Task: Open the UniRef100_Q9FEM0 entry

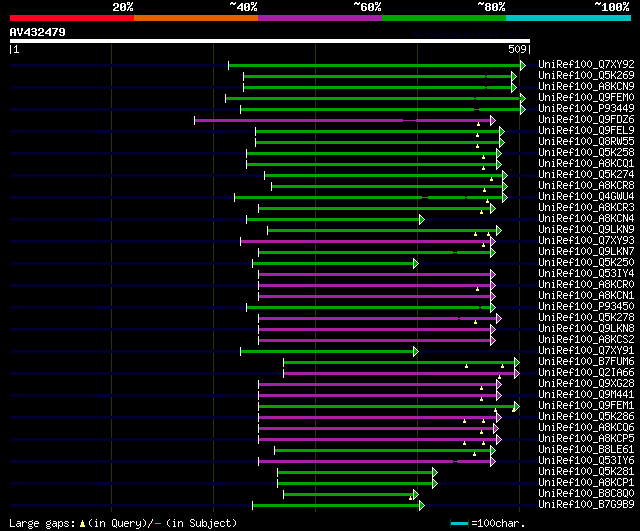Action: pyautogui.click(x=586, y=98)
